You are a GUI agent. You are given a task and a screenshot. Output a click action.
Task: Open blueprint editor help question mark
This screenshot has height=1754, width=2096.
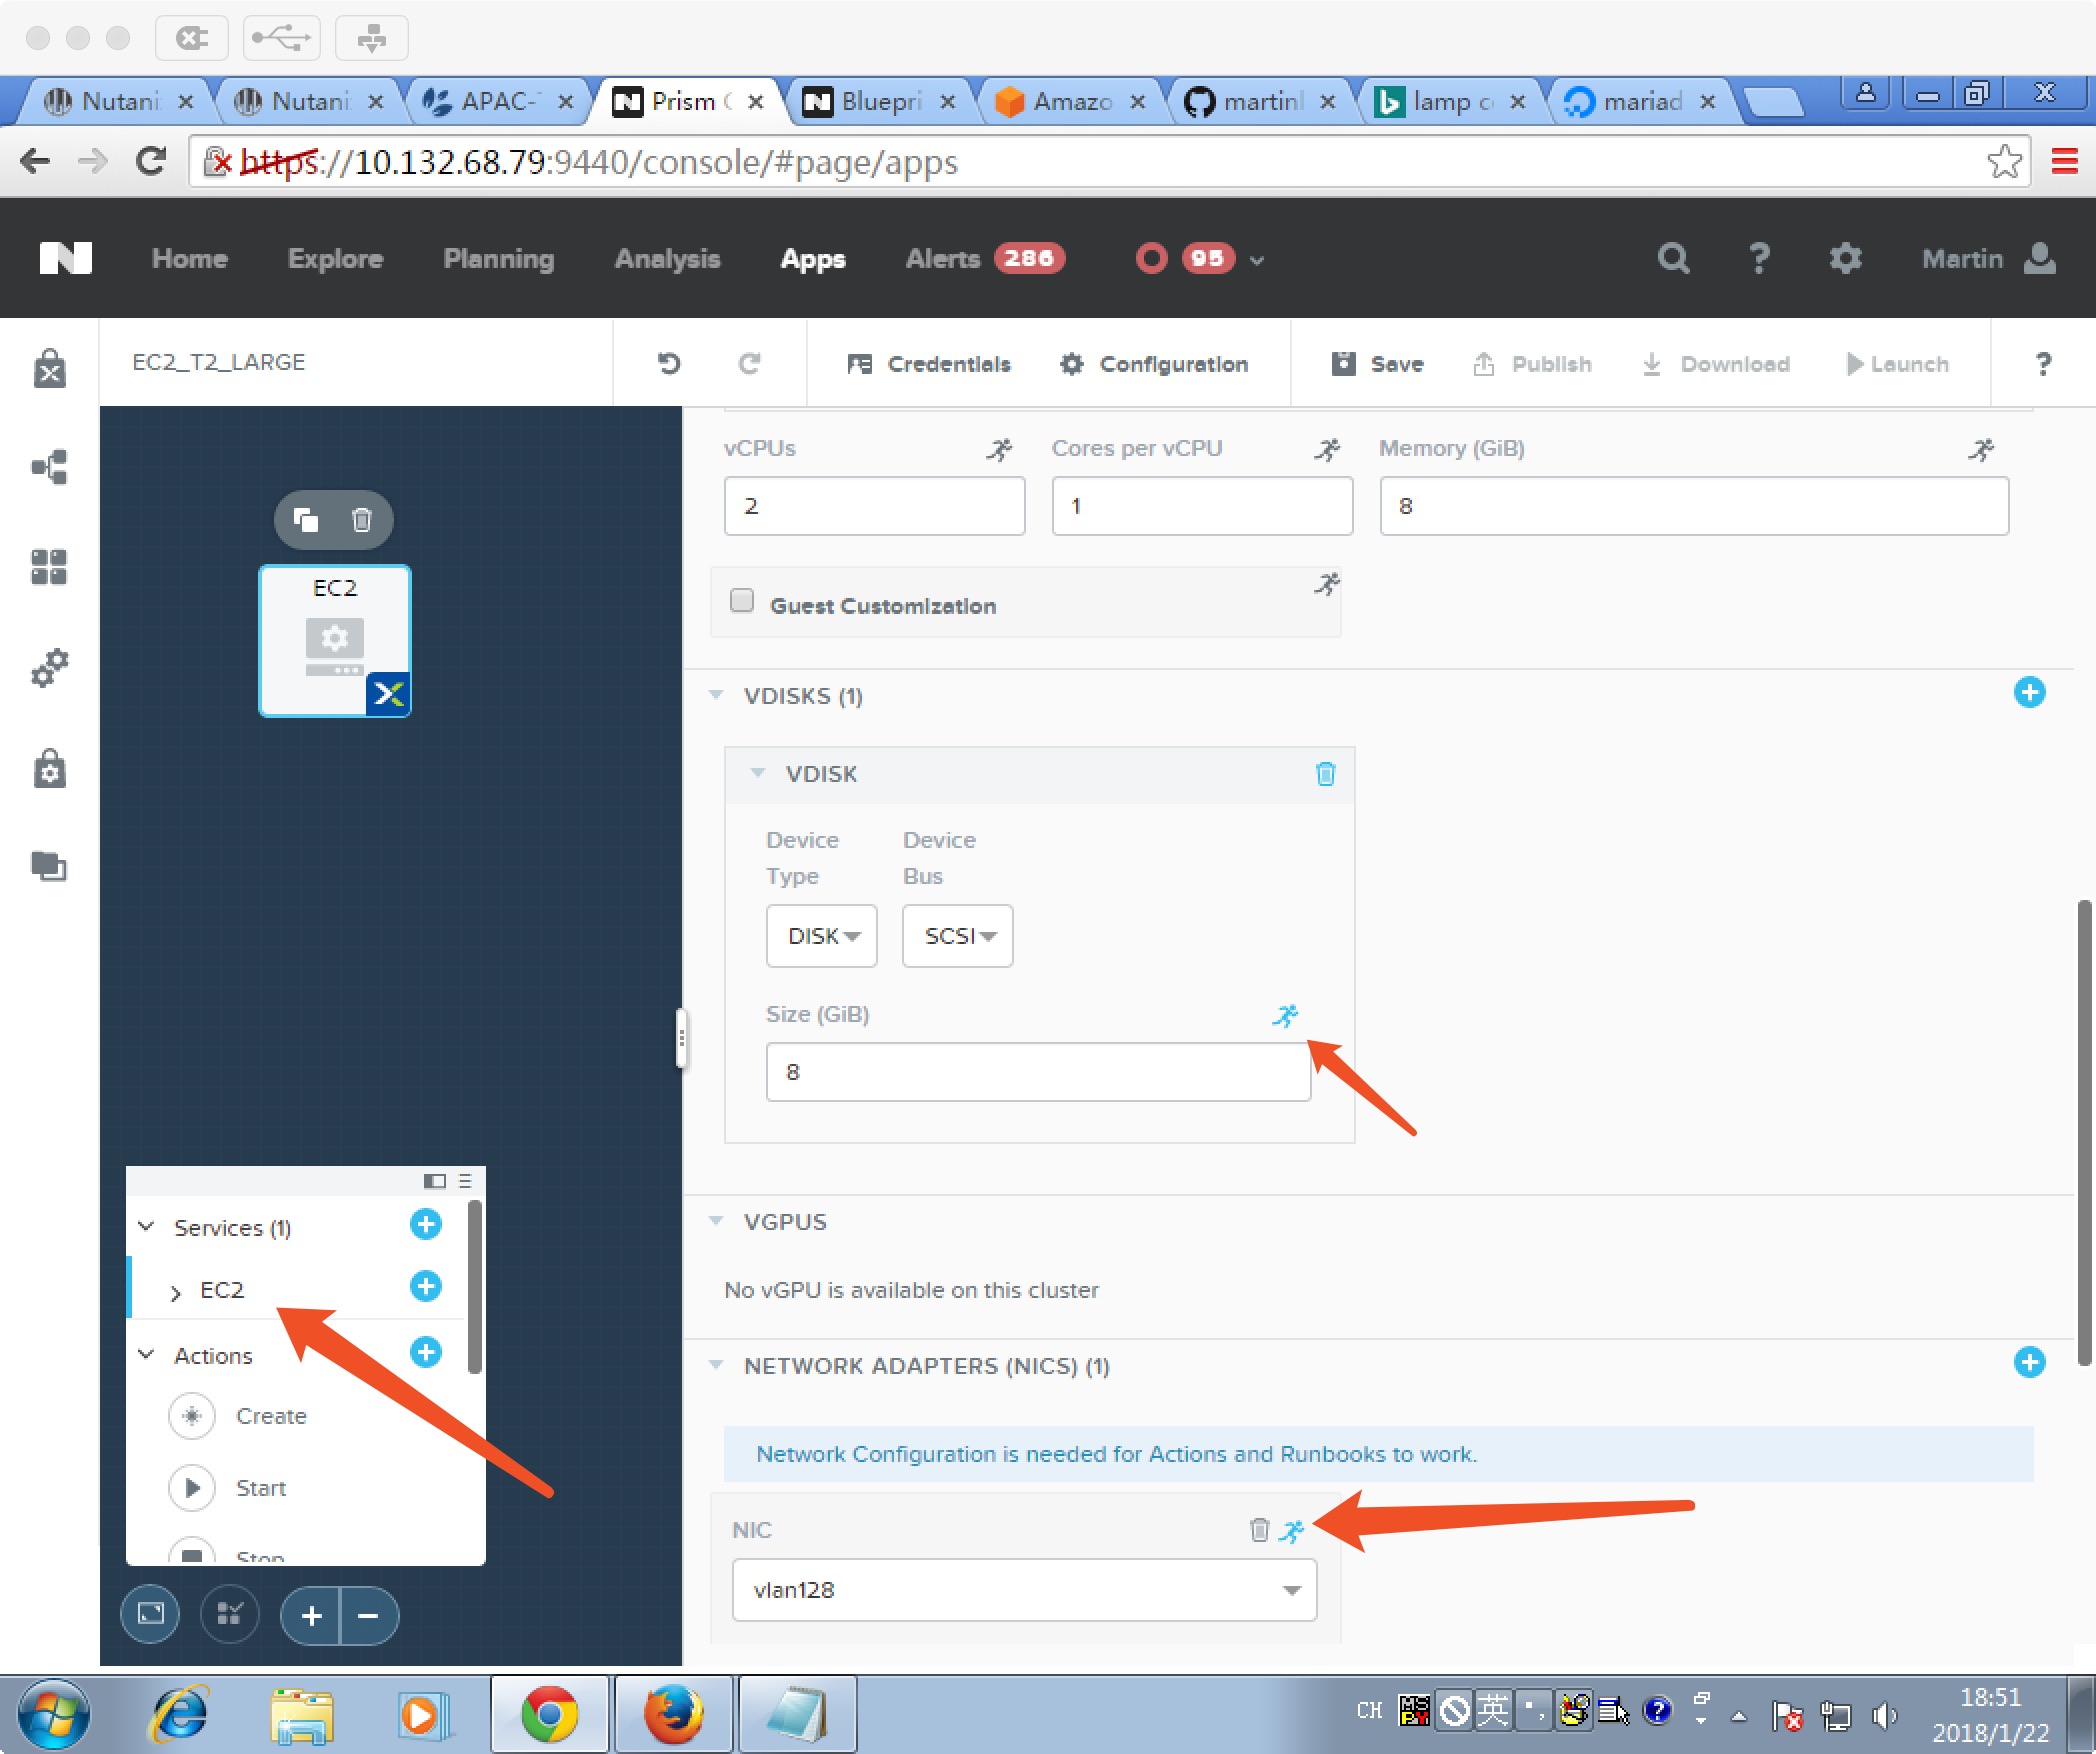tap(2043, 363)
